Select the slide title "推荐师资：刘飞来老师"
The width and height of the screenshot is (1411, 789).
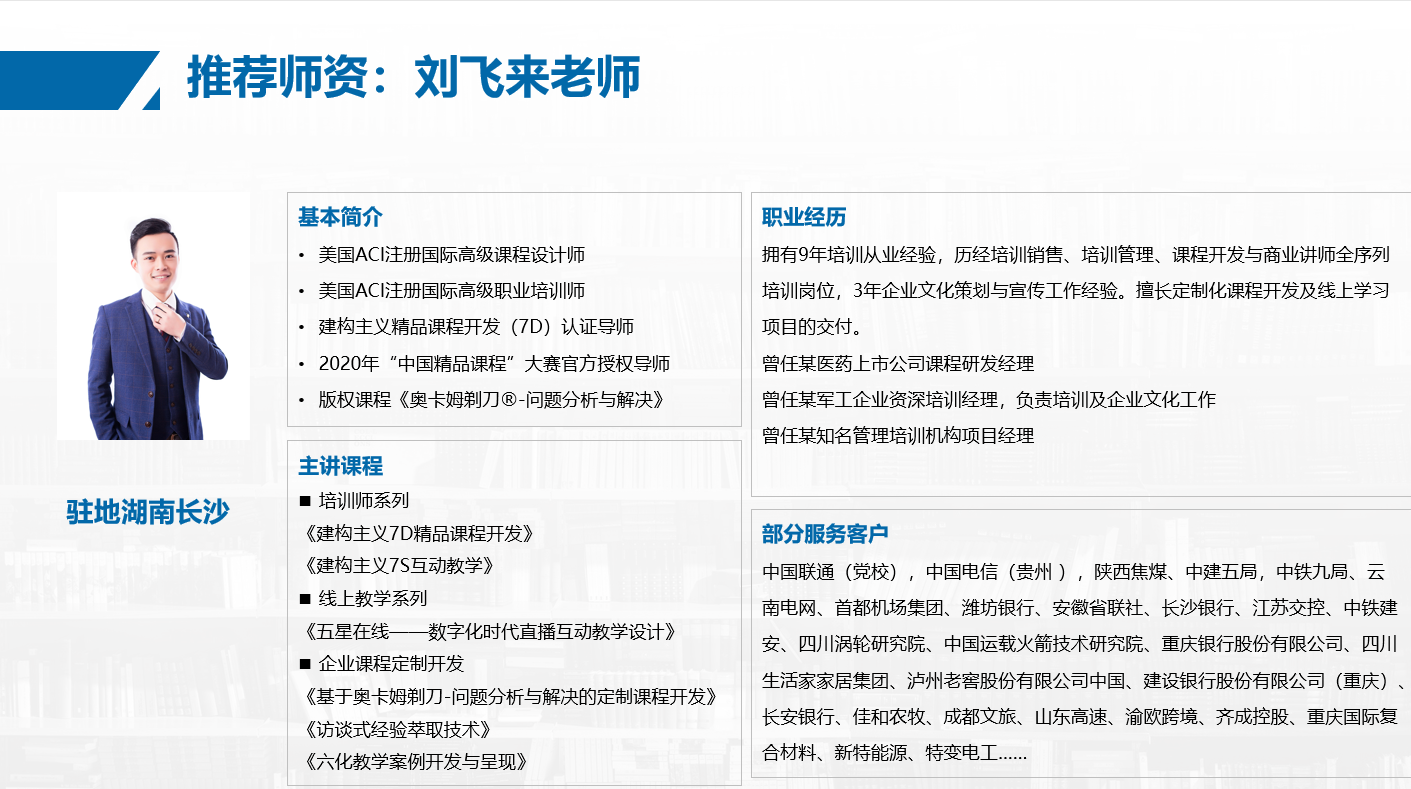point(413,77)
